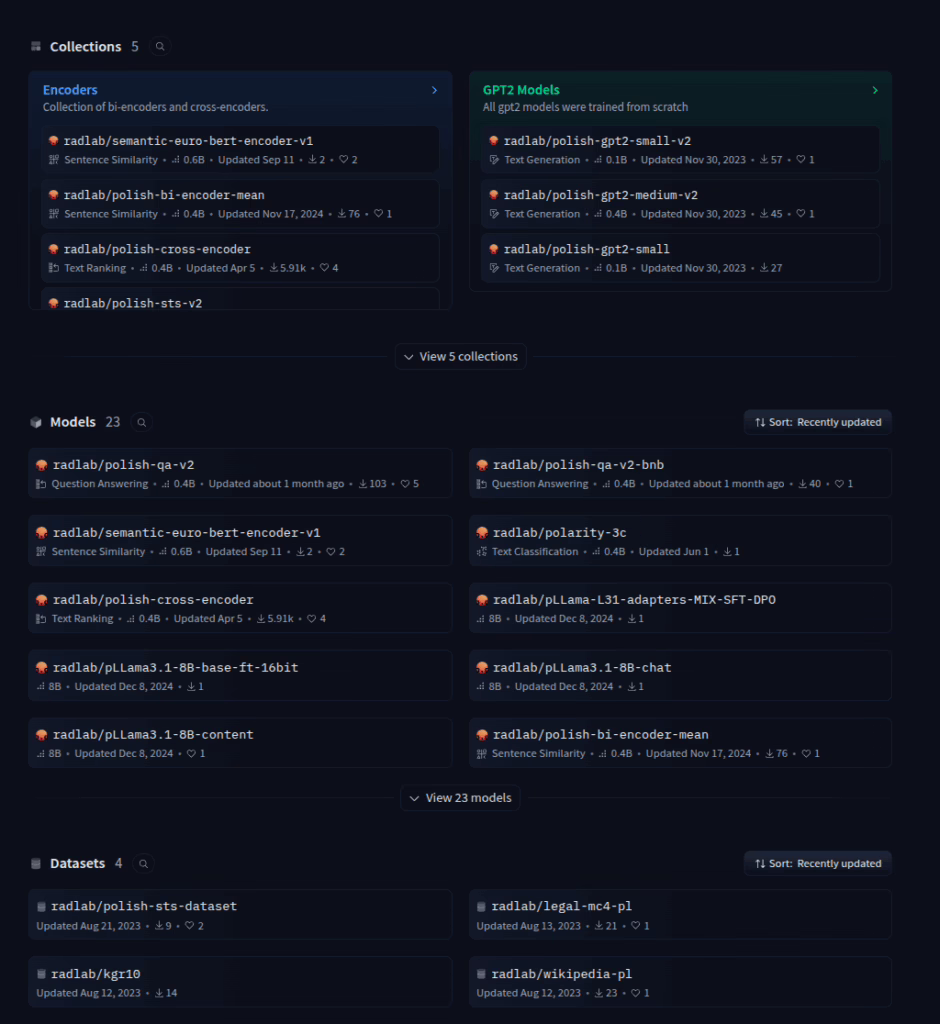Expand View 5 collections
The image size is (940, 1024).
tap(460, 357)
